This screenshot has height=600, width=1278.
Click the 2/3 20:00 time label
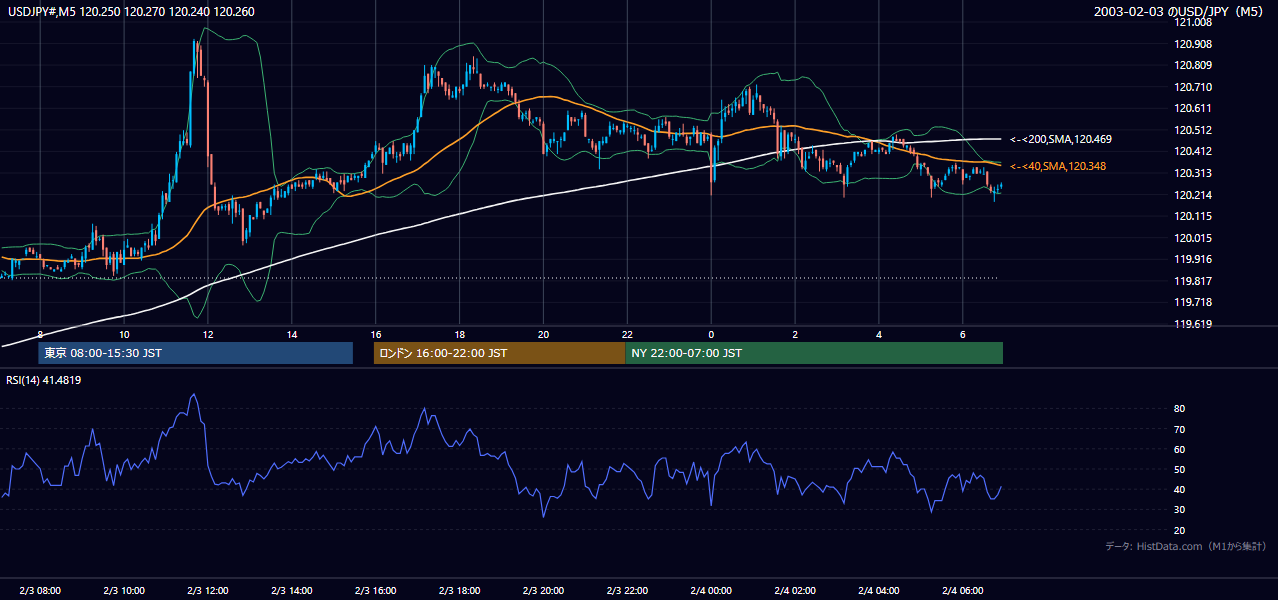click(543, 591)
